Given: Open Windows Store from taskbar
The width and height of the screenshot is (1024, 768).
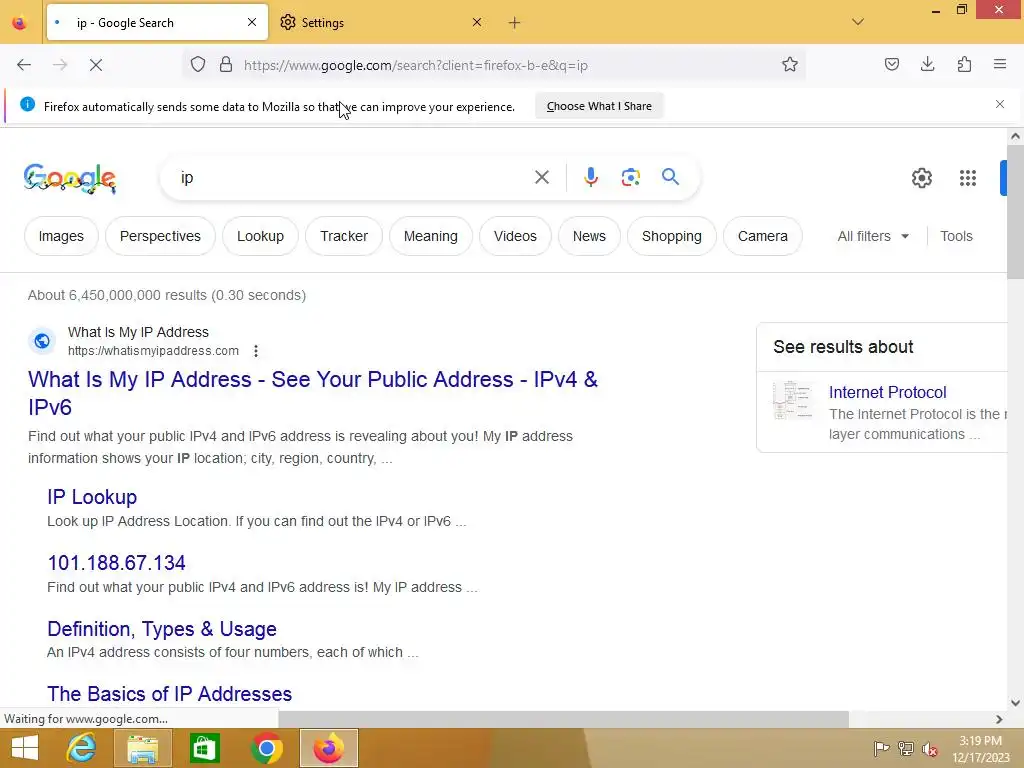Looking at the screenshot, I should coord(204,748).
